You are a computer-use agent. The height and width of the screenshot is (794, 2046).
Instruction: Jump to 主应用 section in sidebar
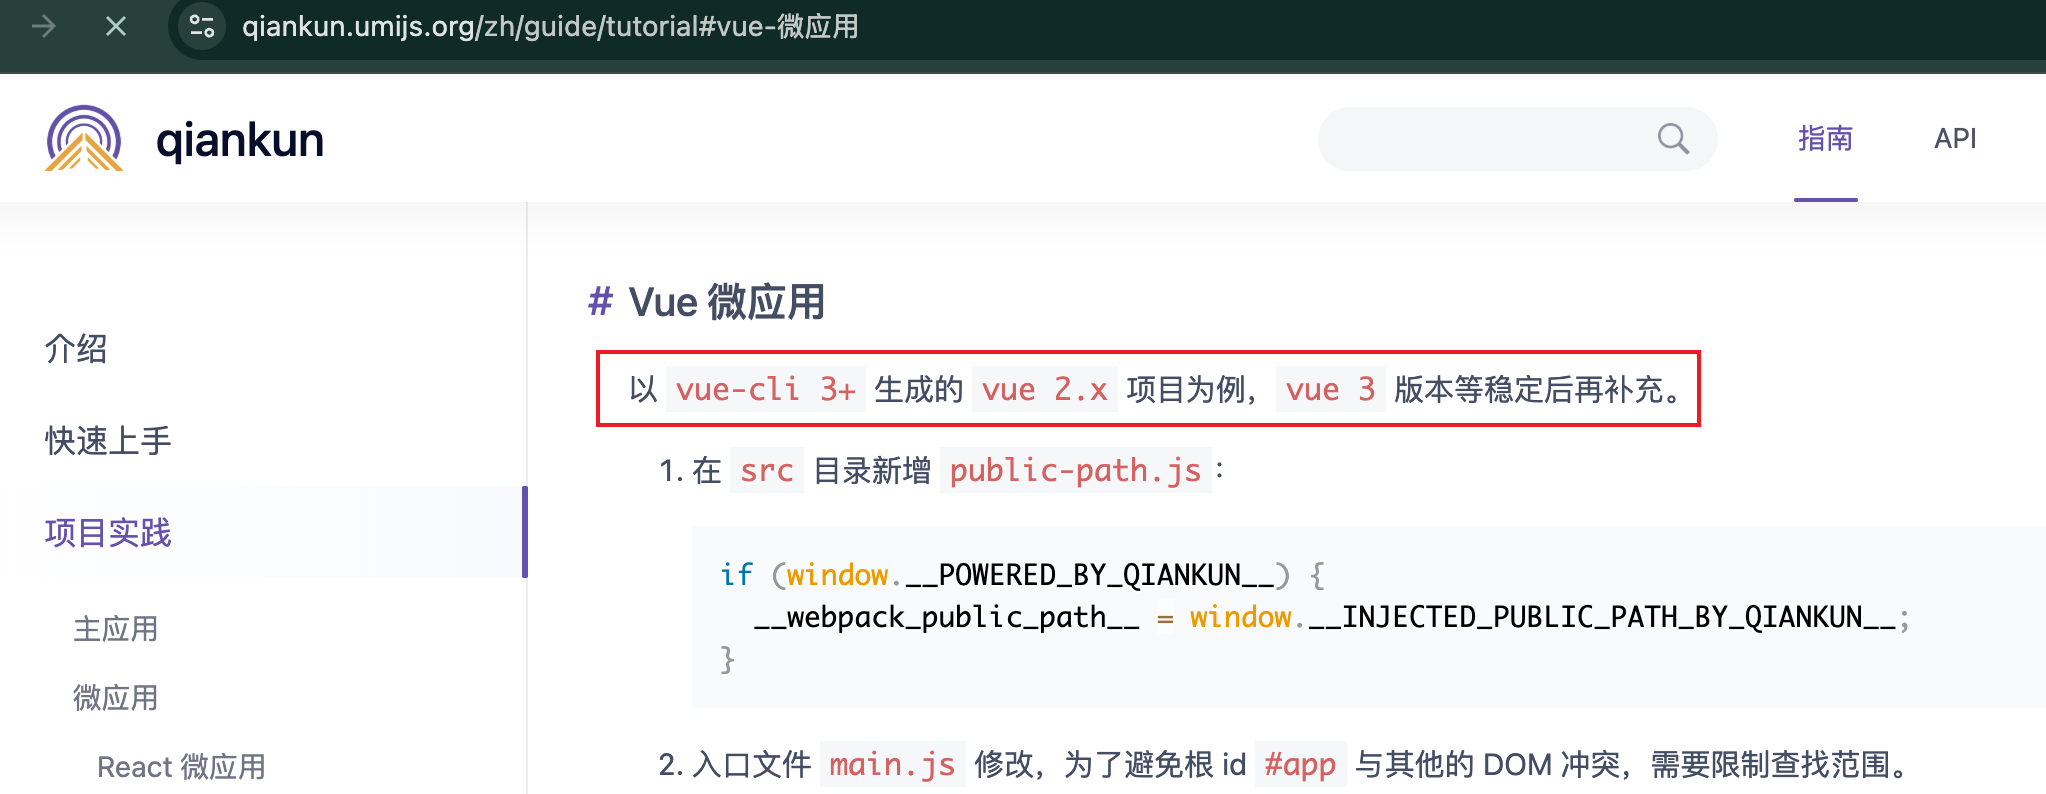point(116,629)
